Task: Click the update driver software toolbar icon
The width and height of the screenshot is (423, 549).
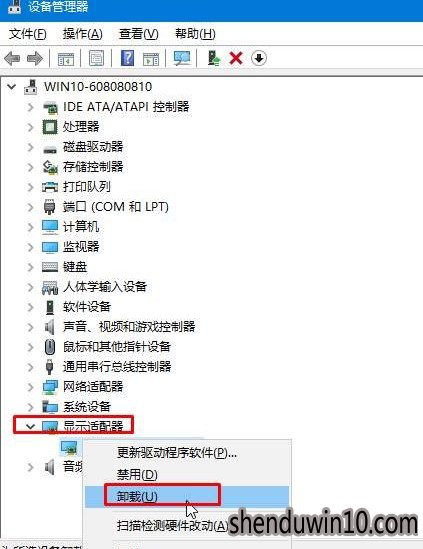Action: pos(214,58)
